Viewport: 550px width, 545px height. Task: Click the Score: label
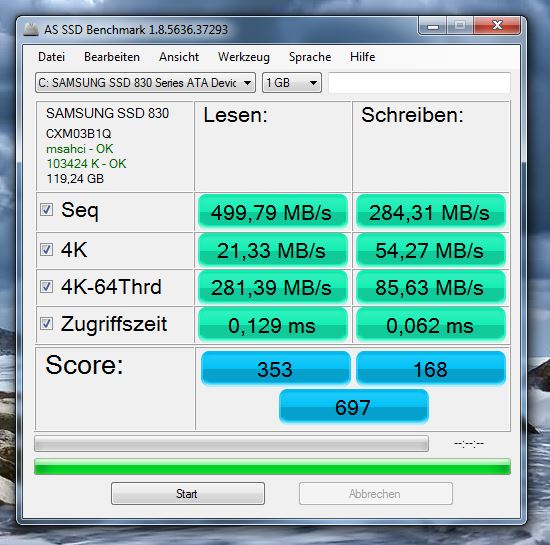click(x=85, y=365)
